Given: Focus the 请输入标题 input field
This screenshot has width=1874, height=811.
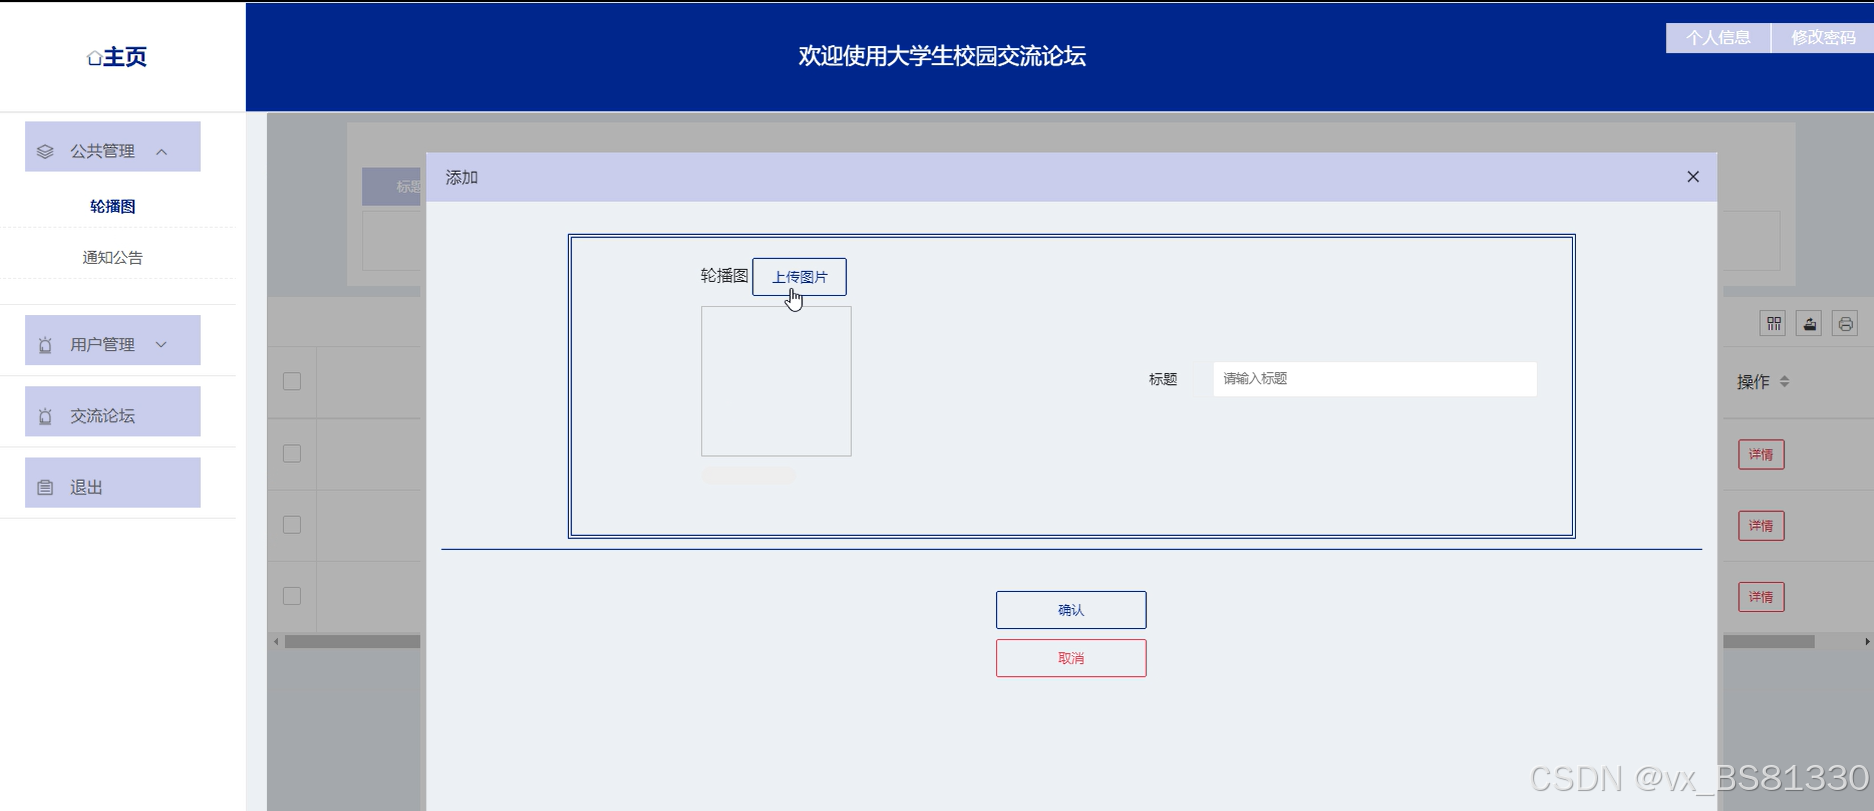Looking at the screenshot, I should click(x=1375, y=379).
